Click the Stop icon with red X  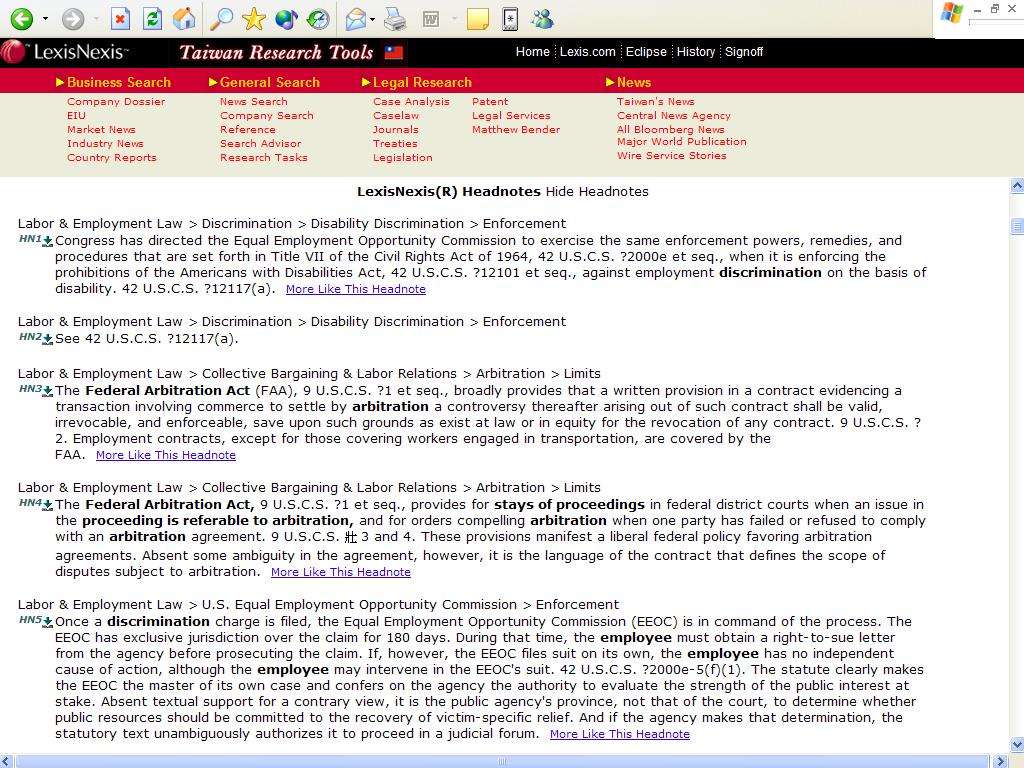[120, 19]
